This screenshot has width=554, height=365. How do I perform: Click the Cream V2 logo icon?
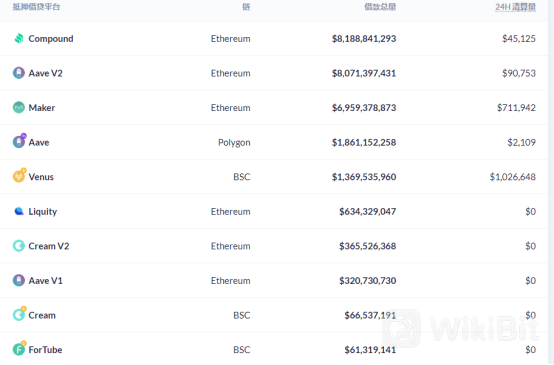pos(19,246)
